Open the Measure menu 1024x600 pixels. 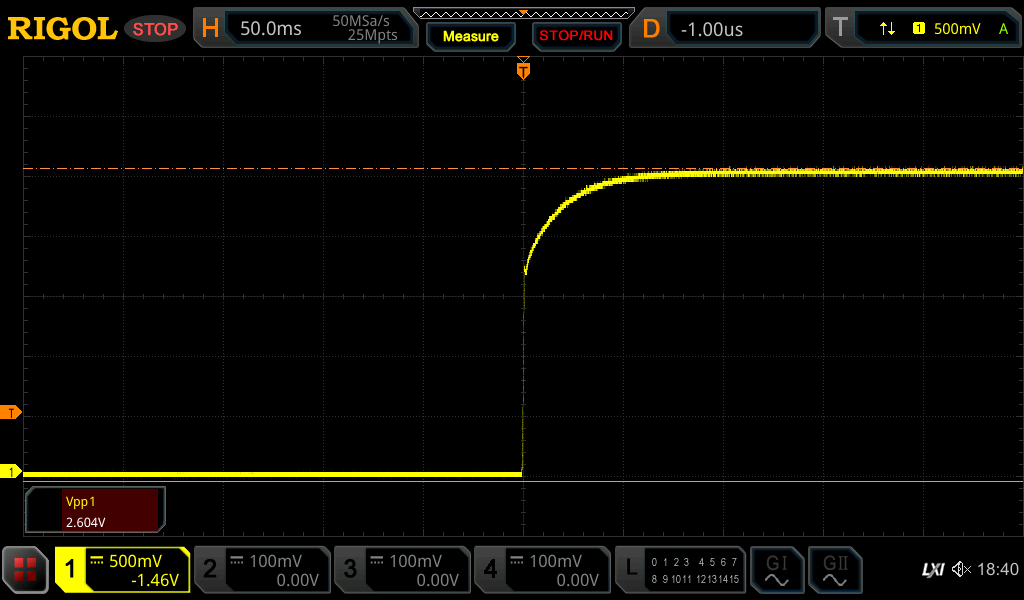(x=471, y=37)
